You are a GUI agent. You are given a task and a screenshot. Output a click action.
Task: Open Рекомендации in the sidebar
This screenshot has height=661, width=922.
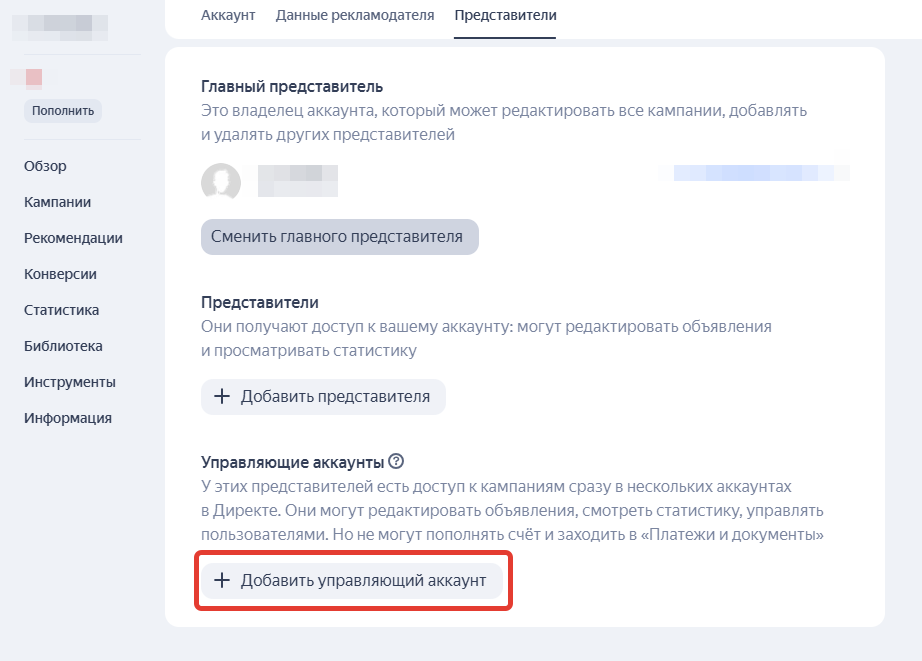(x=65, y=238)
